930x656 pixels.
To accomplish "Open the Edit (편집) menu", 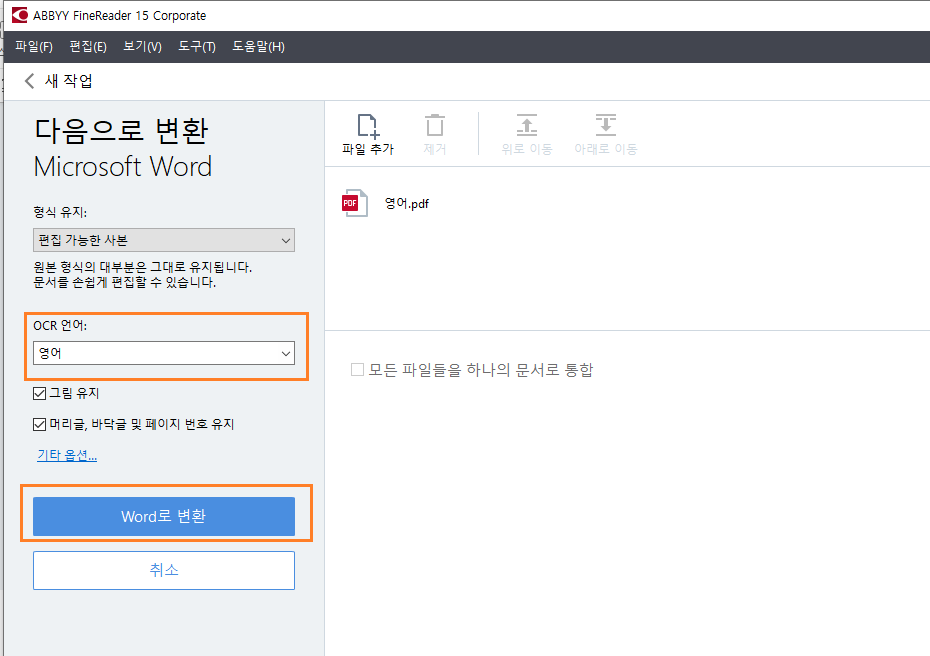I will pyautogui.click(x=88, y=46).
